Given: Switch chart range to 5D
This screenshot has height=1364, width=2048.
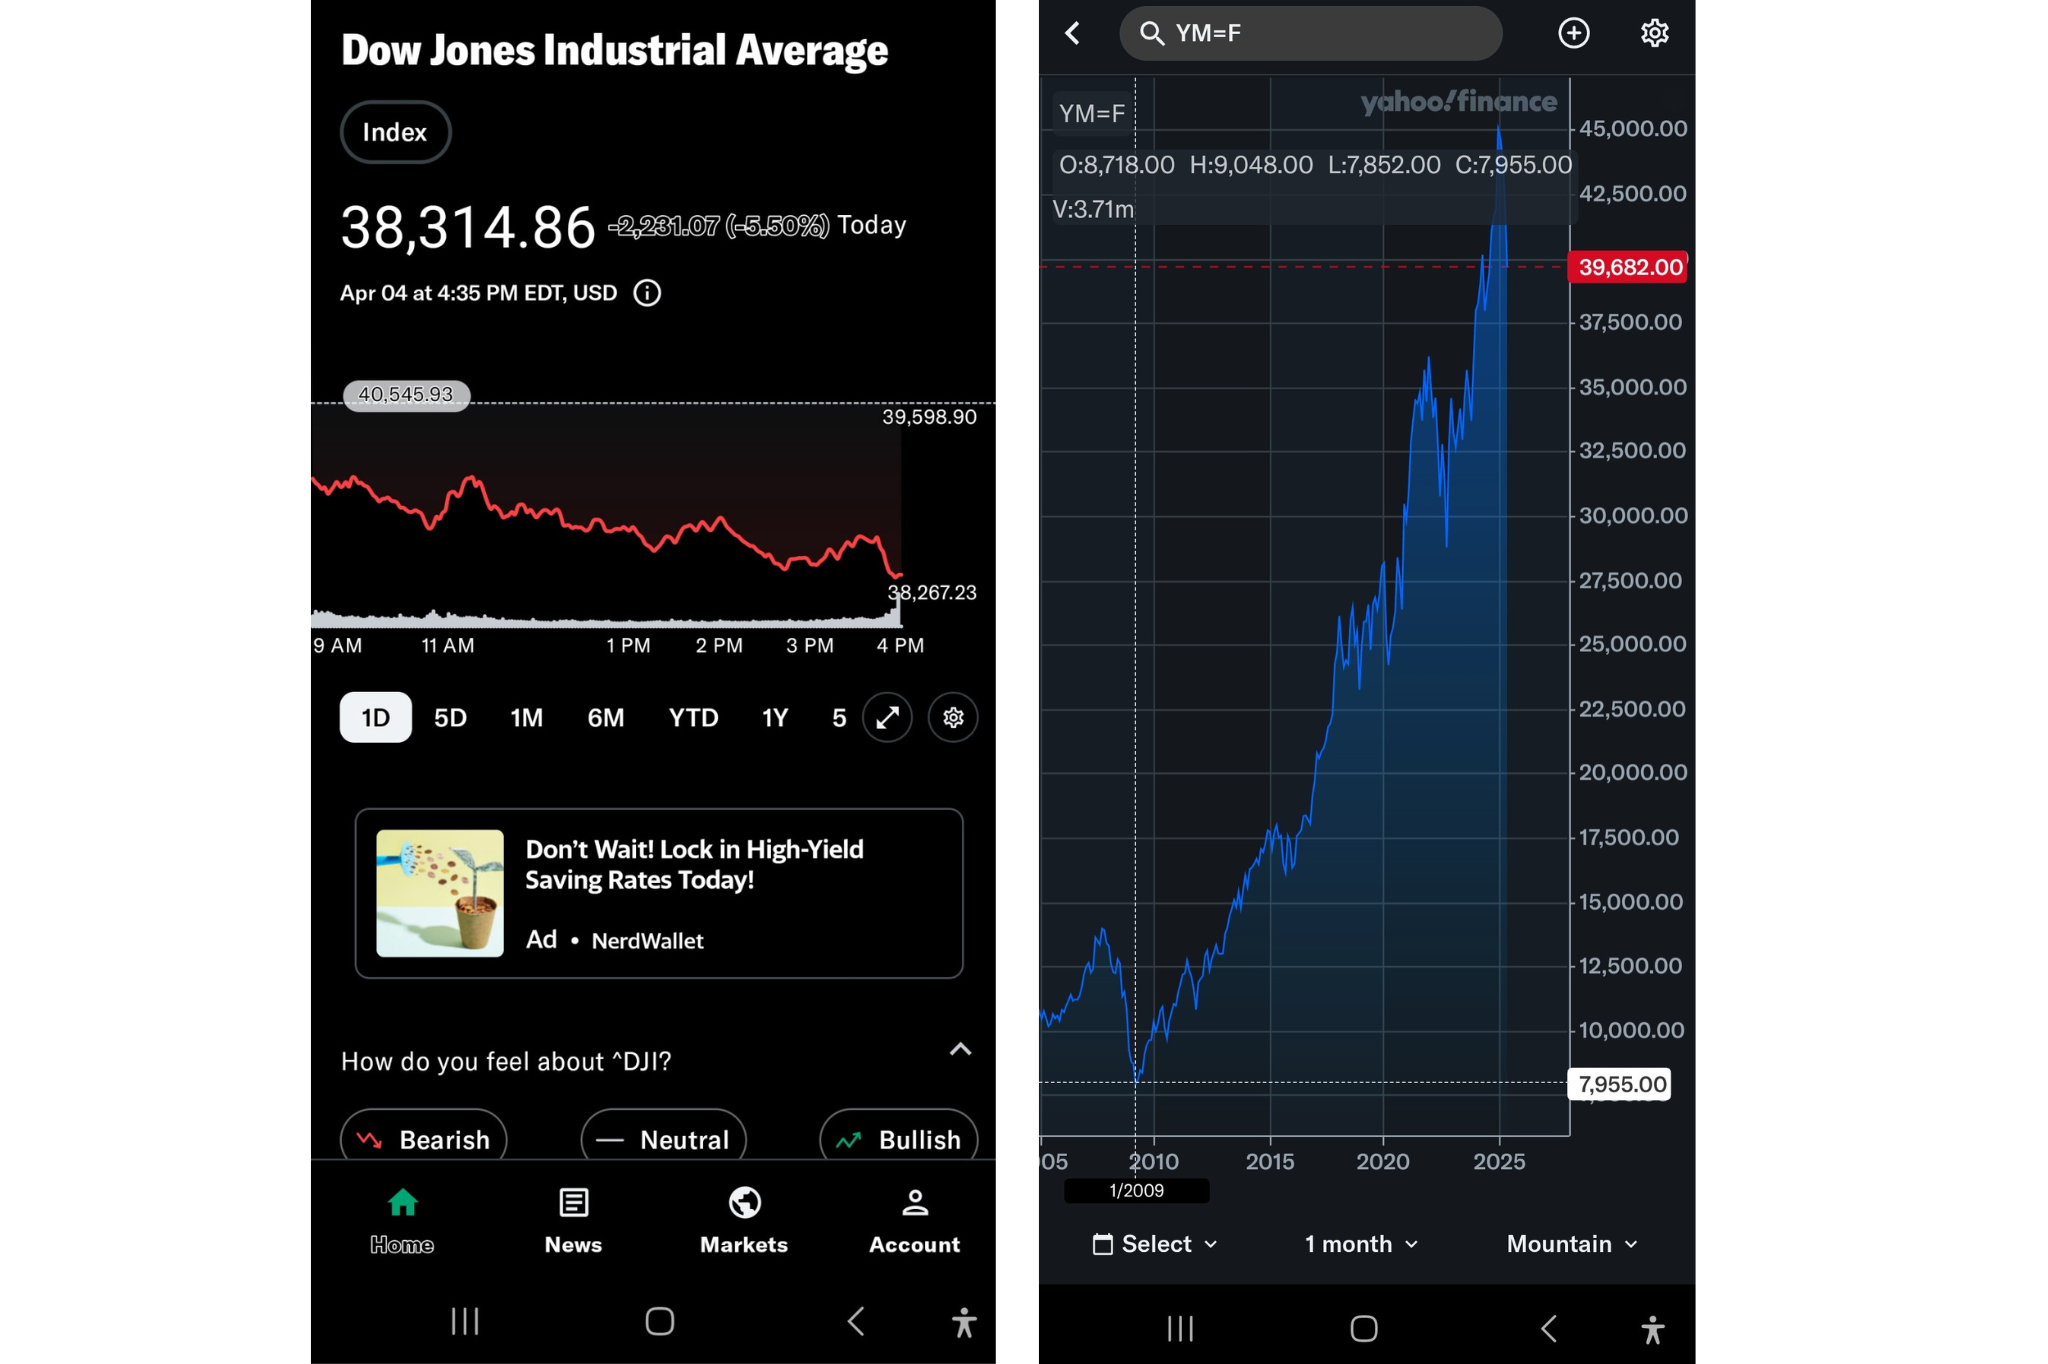Looking at the screenshot, I should [x=450, y=717].
